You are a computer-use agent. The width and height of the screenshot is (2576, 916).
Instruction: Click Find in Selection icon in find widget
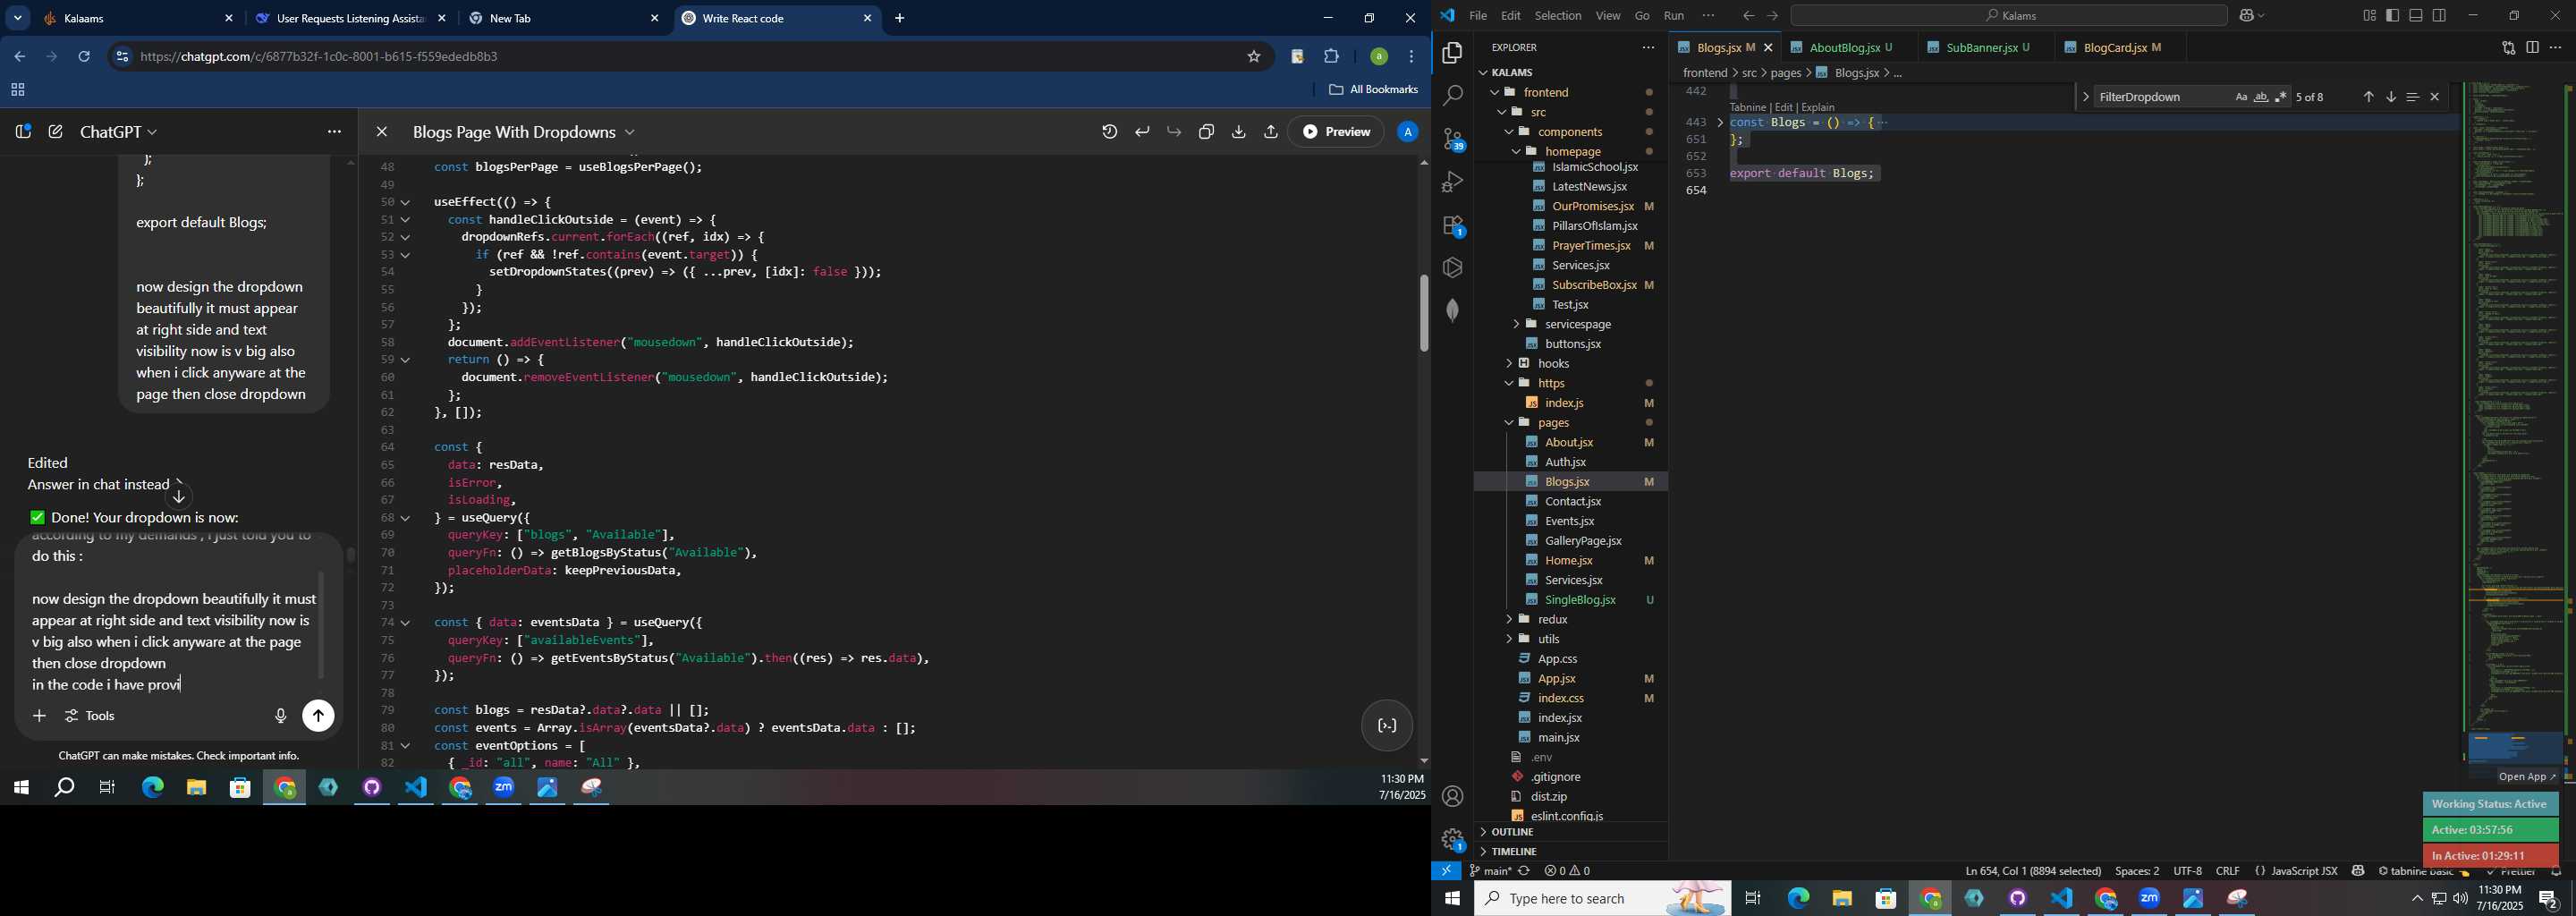coord(2412,97)
